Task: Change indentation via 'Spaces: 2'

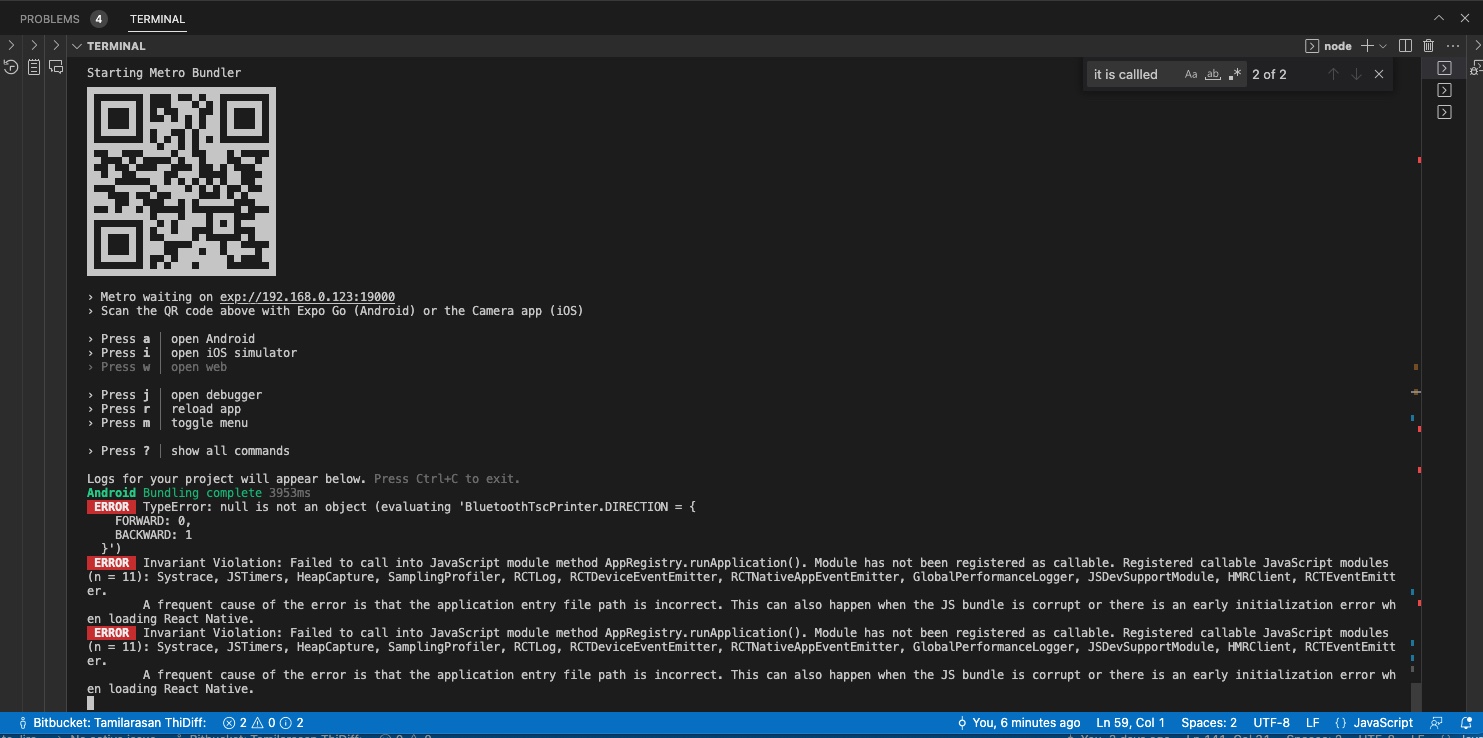Action: point(1209,722)
